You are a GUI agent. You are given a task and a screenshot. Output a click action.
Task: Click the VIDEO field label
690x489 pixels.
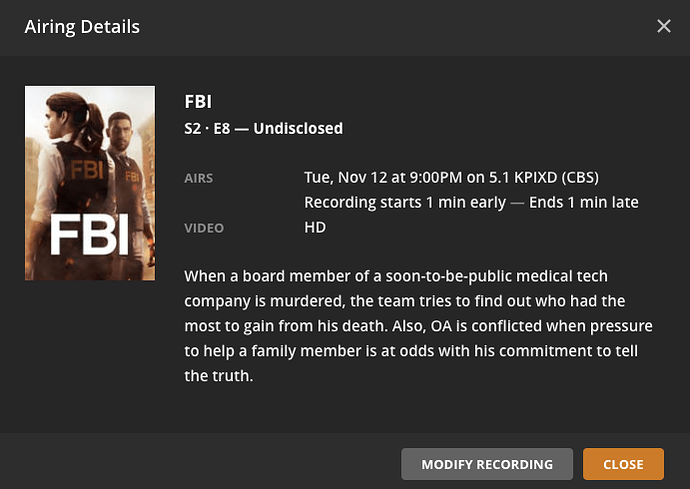(x=203, y=228)
